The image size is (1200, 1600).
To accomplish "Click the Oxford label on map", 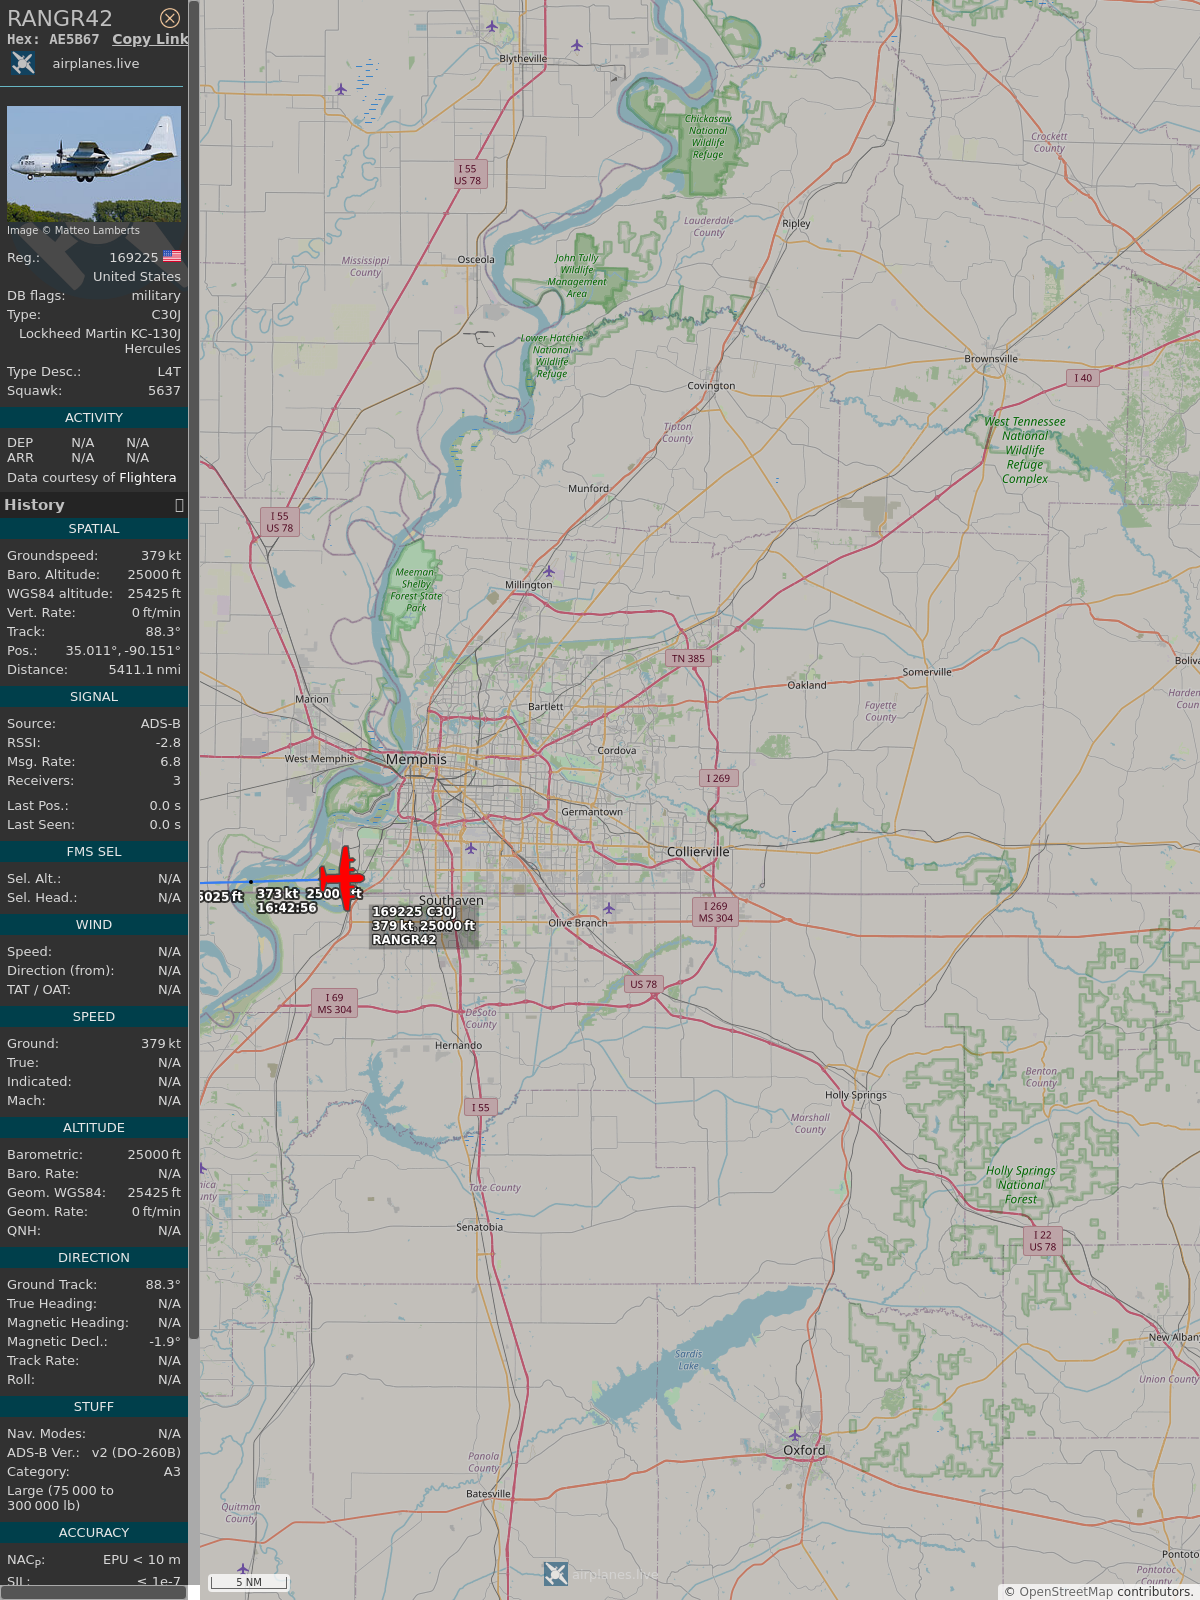I will point(804,1450).
